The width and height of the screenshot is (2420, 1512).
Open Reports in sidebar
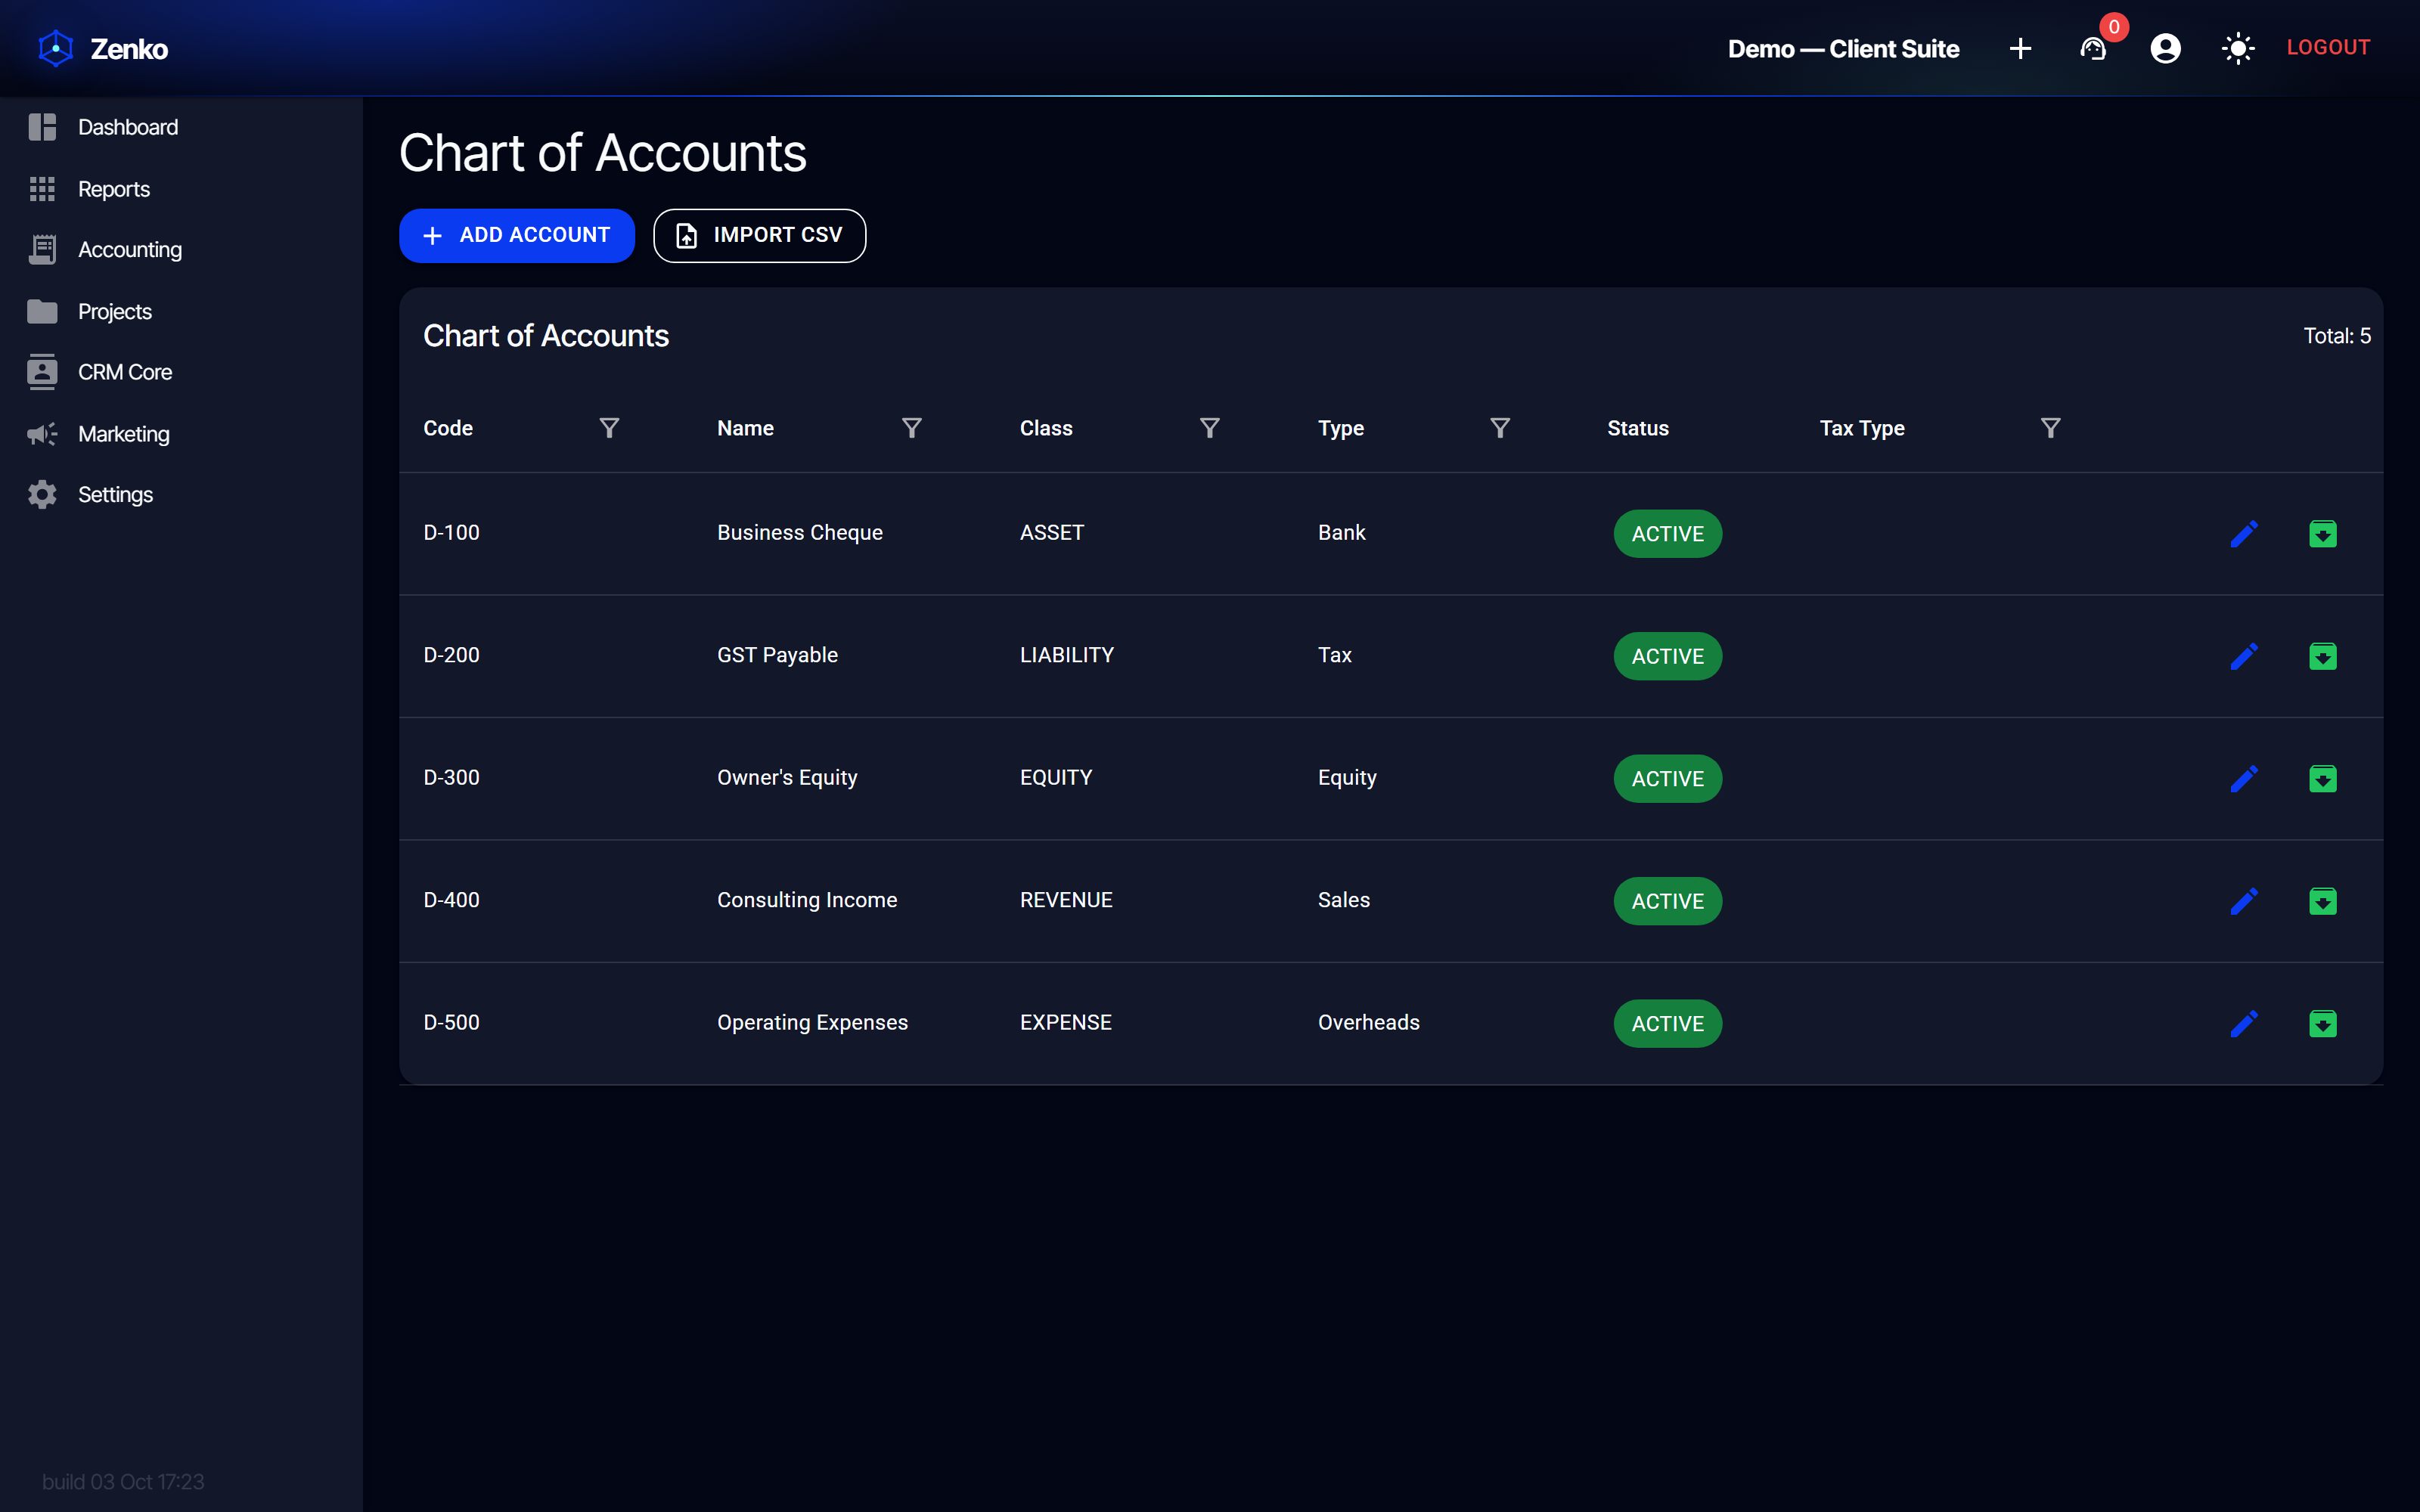(x=181, y=189)
